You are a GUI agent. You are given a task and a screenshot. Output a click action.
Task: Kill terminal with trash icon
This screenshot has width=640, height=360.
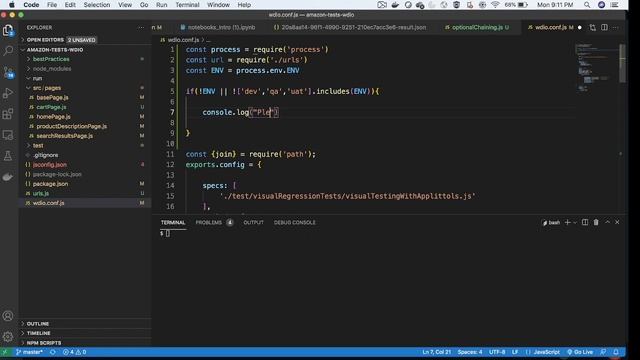[x=596, y=222]
